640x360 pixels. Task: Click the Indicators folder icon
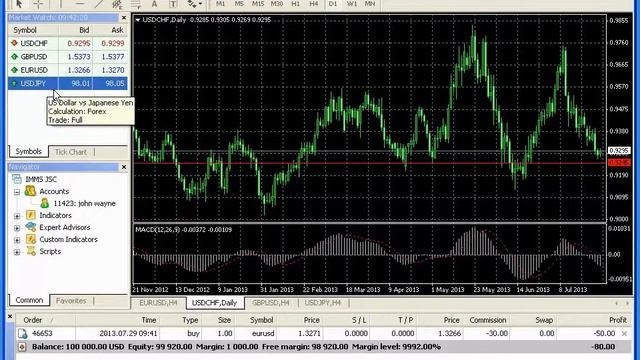[31, 215]
